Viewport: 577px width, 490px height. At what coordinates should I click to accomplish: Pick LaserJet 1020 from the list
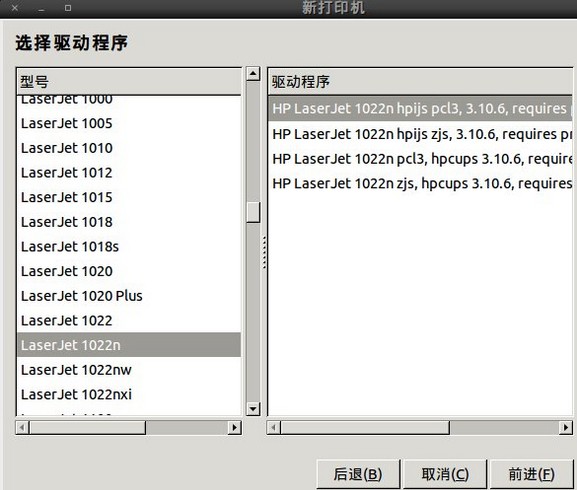[129, 271]
